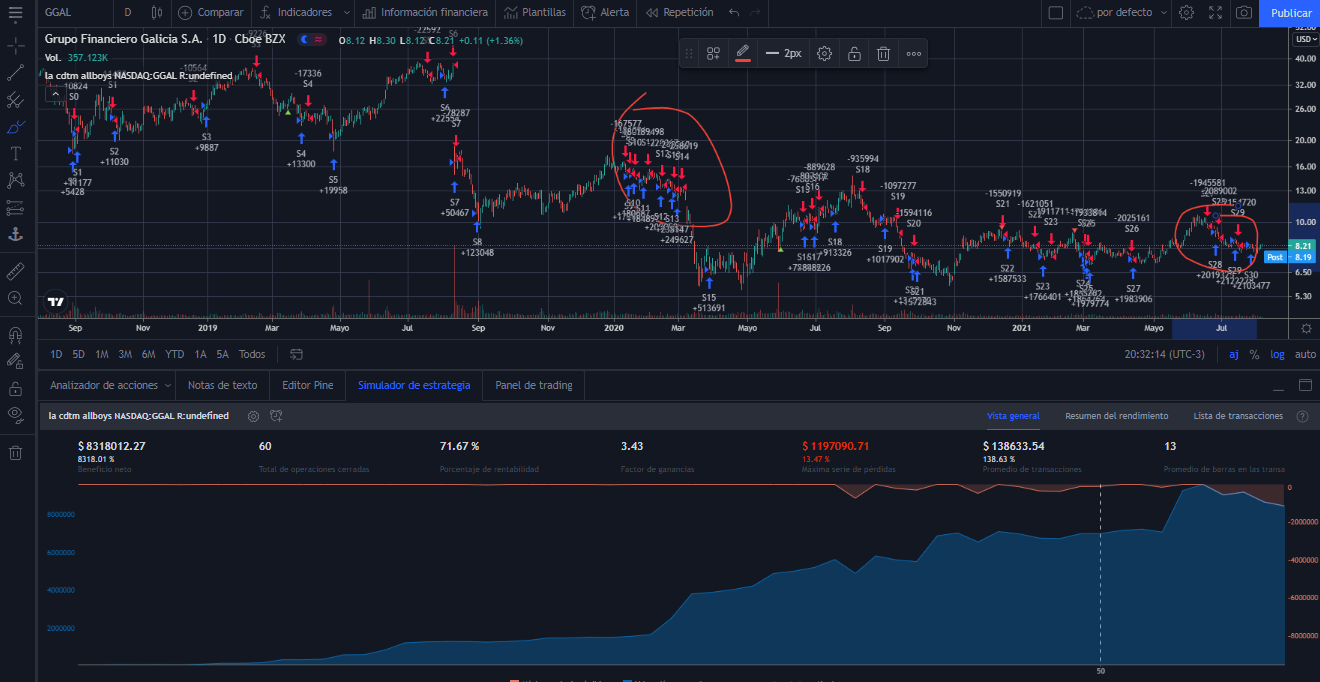Activate the zoom-in tool
Image resolution: width=1320 pixels, height=682 pixels.
[16, 298]
